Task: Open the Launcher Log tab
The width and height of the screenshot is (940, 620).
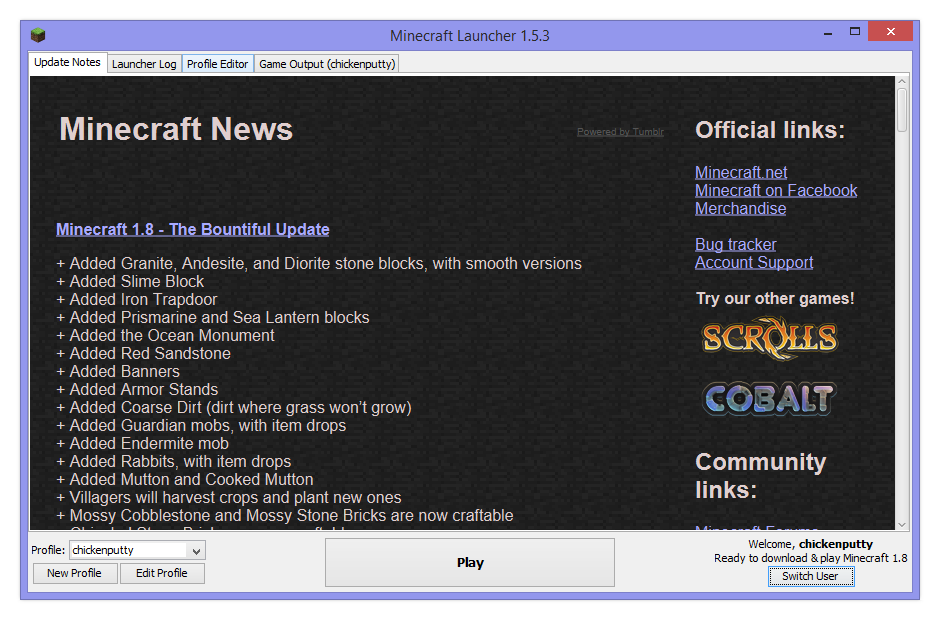Action: 144,64
